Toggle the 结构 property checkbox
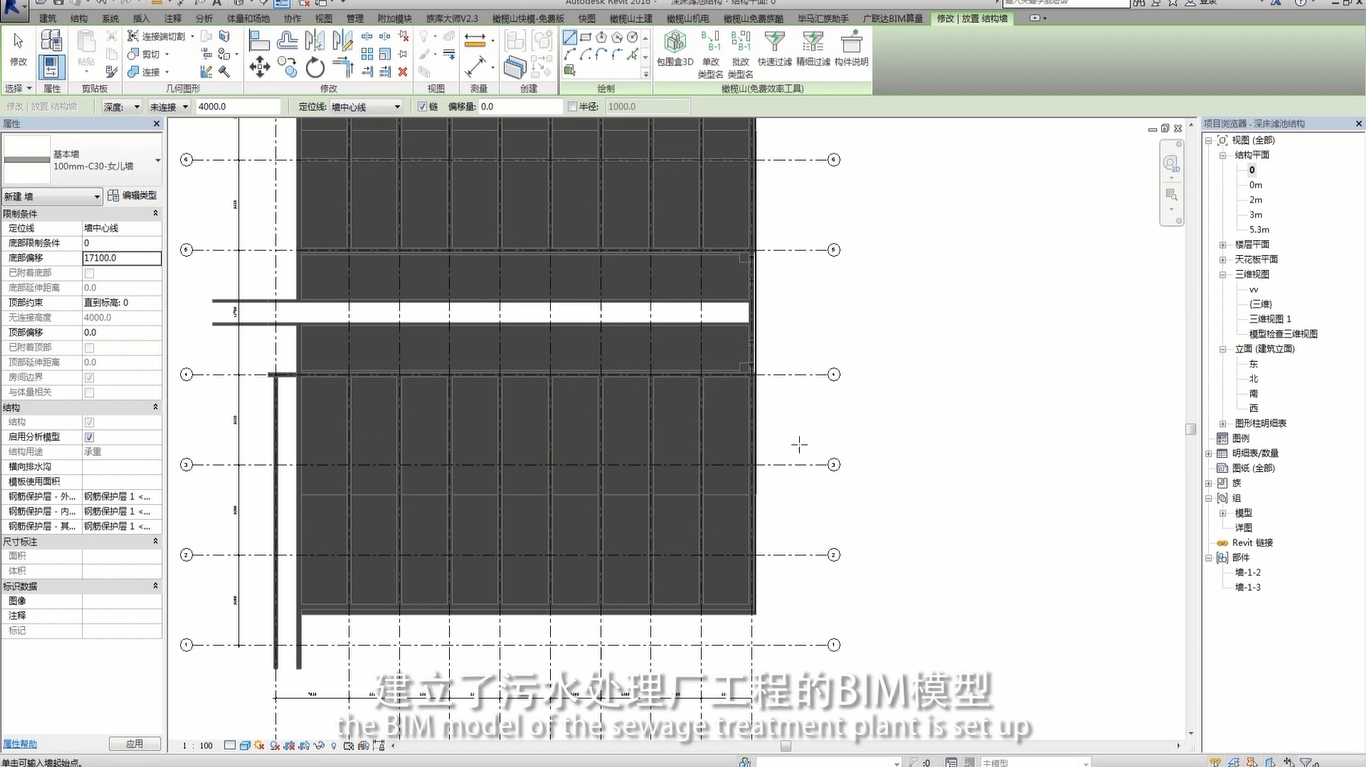This screenshot has width=1366, height=767. coord(89,422)
